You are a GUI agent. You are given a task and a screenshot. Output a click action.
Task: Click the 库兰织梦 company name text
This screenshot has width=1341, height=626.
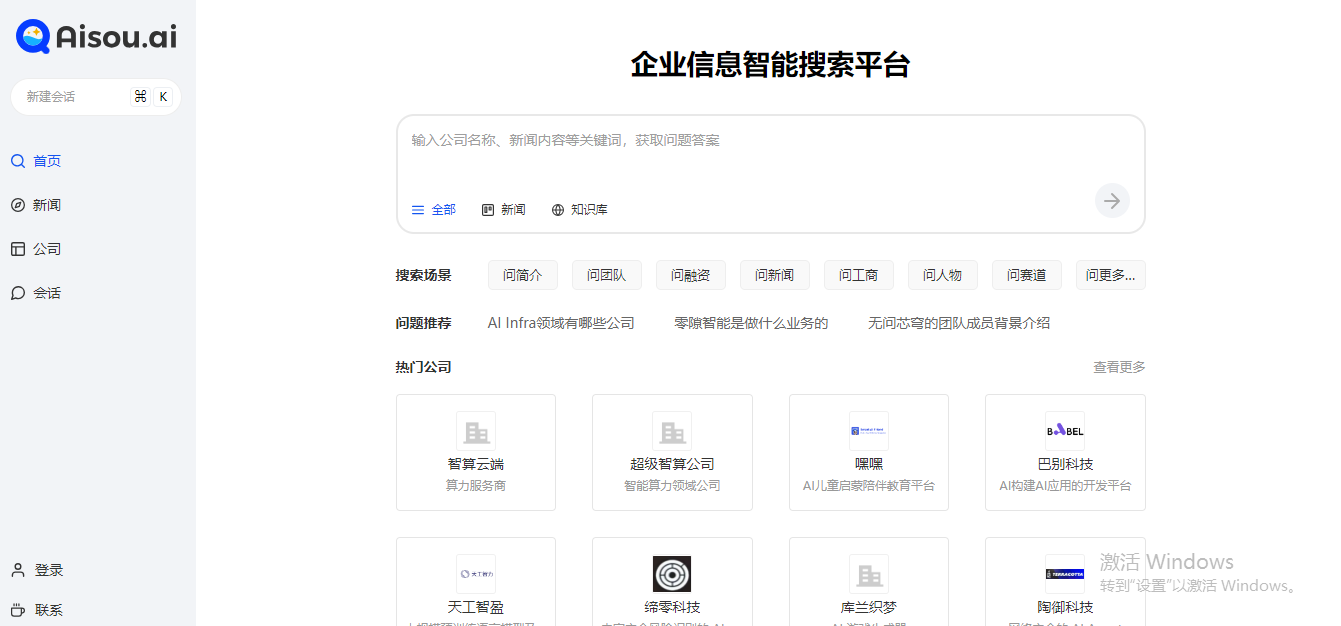[x=869, y=607]
